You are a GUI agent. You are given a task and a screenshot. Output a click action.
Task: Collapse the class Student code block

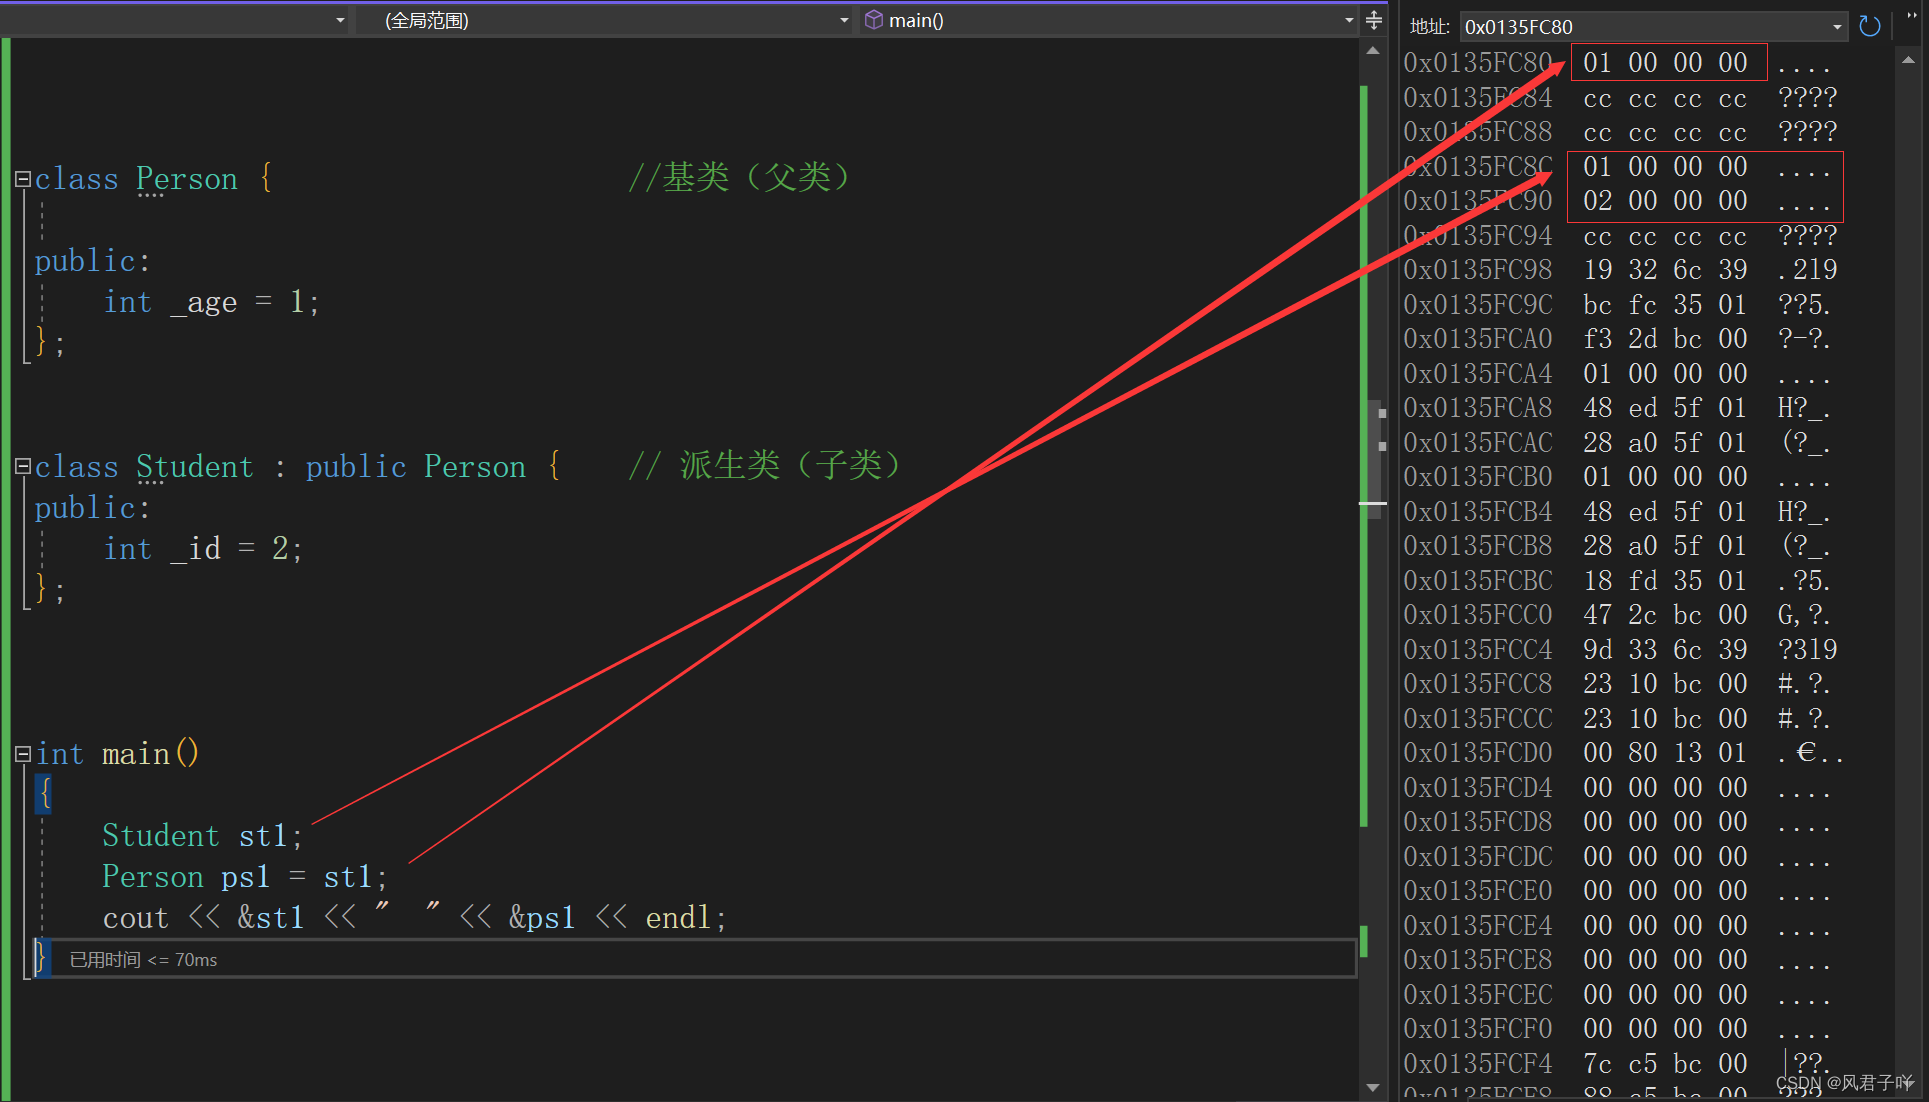coord(23,466)
